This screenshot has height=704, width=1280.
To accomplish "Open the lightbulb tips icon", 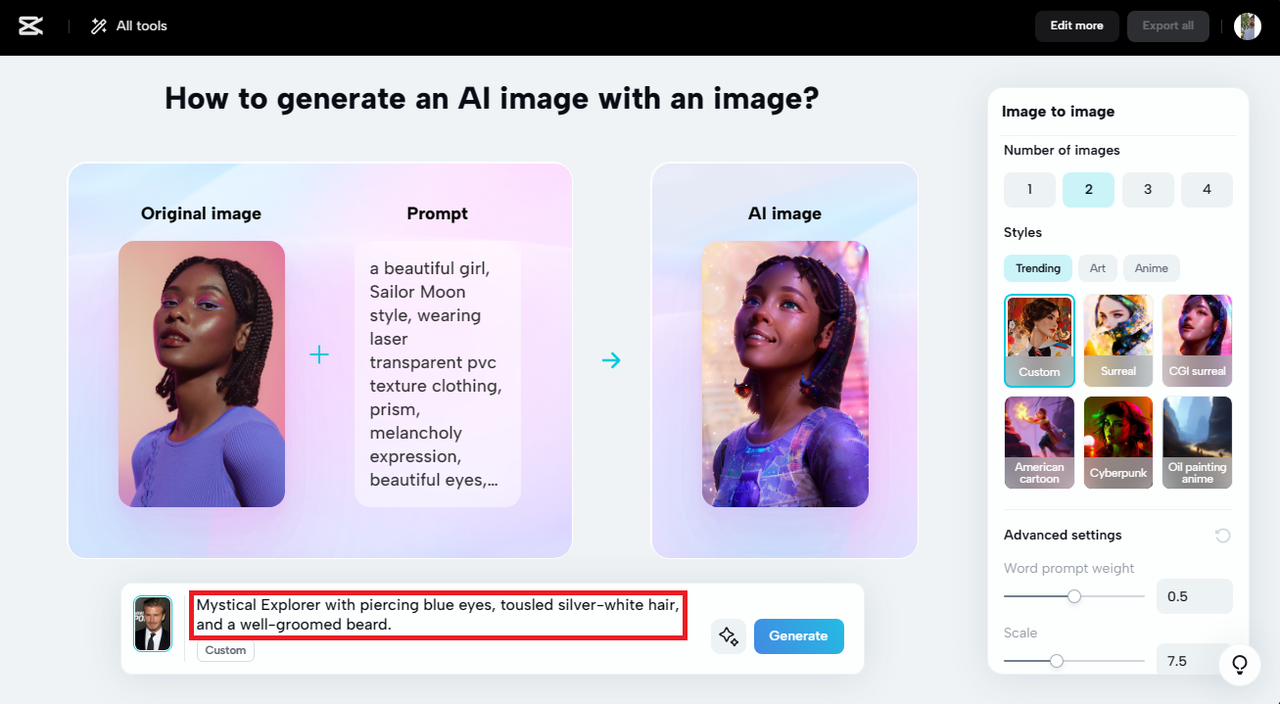I will 1239,664.
